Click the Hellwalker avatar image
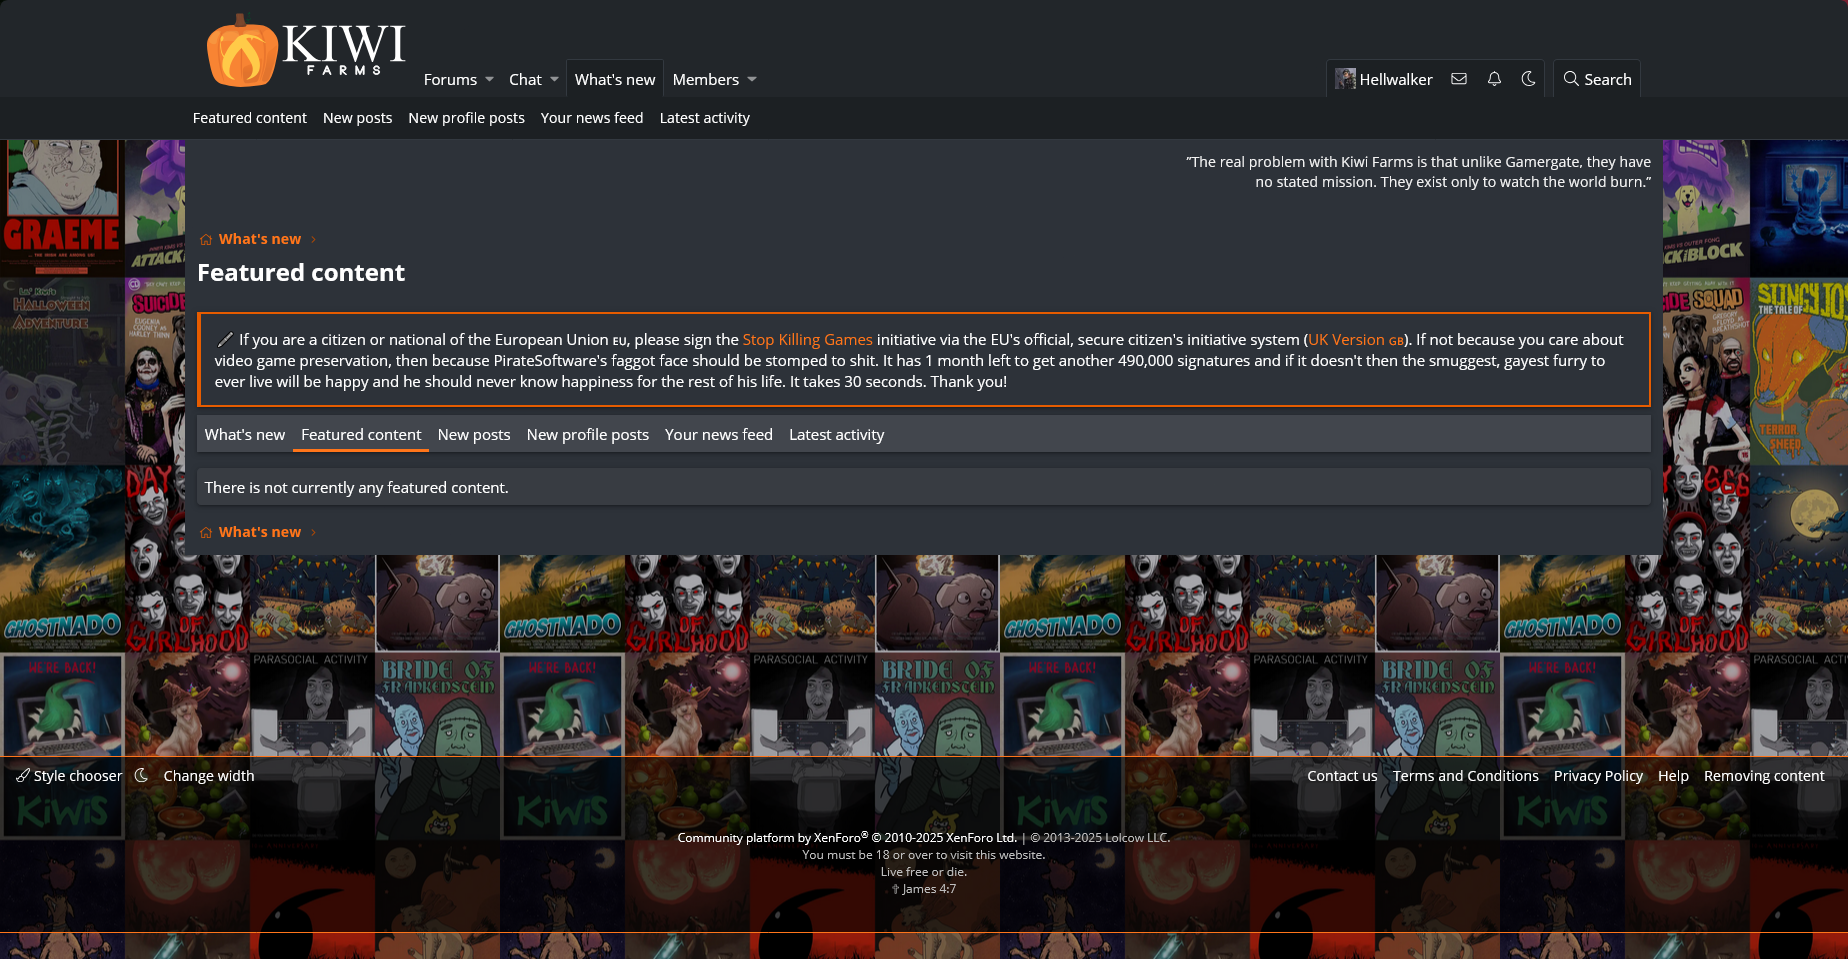Image resolution: width=1848 pixels, height=959 pixels. [1345, 79]
